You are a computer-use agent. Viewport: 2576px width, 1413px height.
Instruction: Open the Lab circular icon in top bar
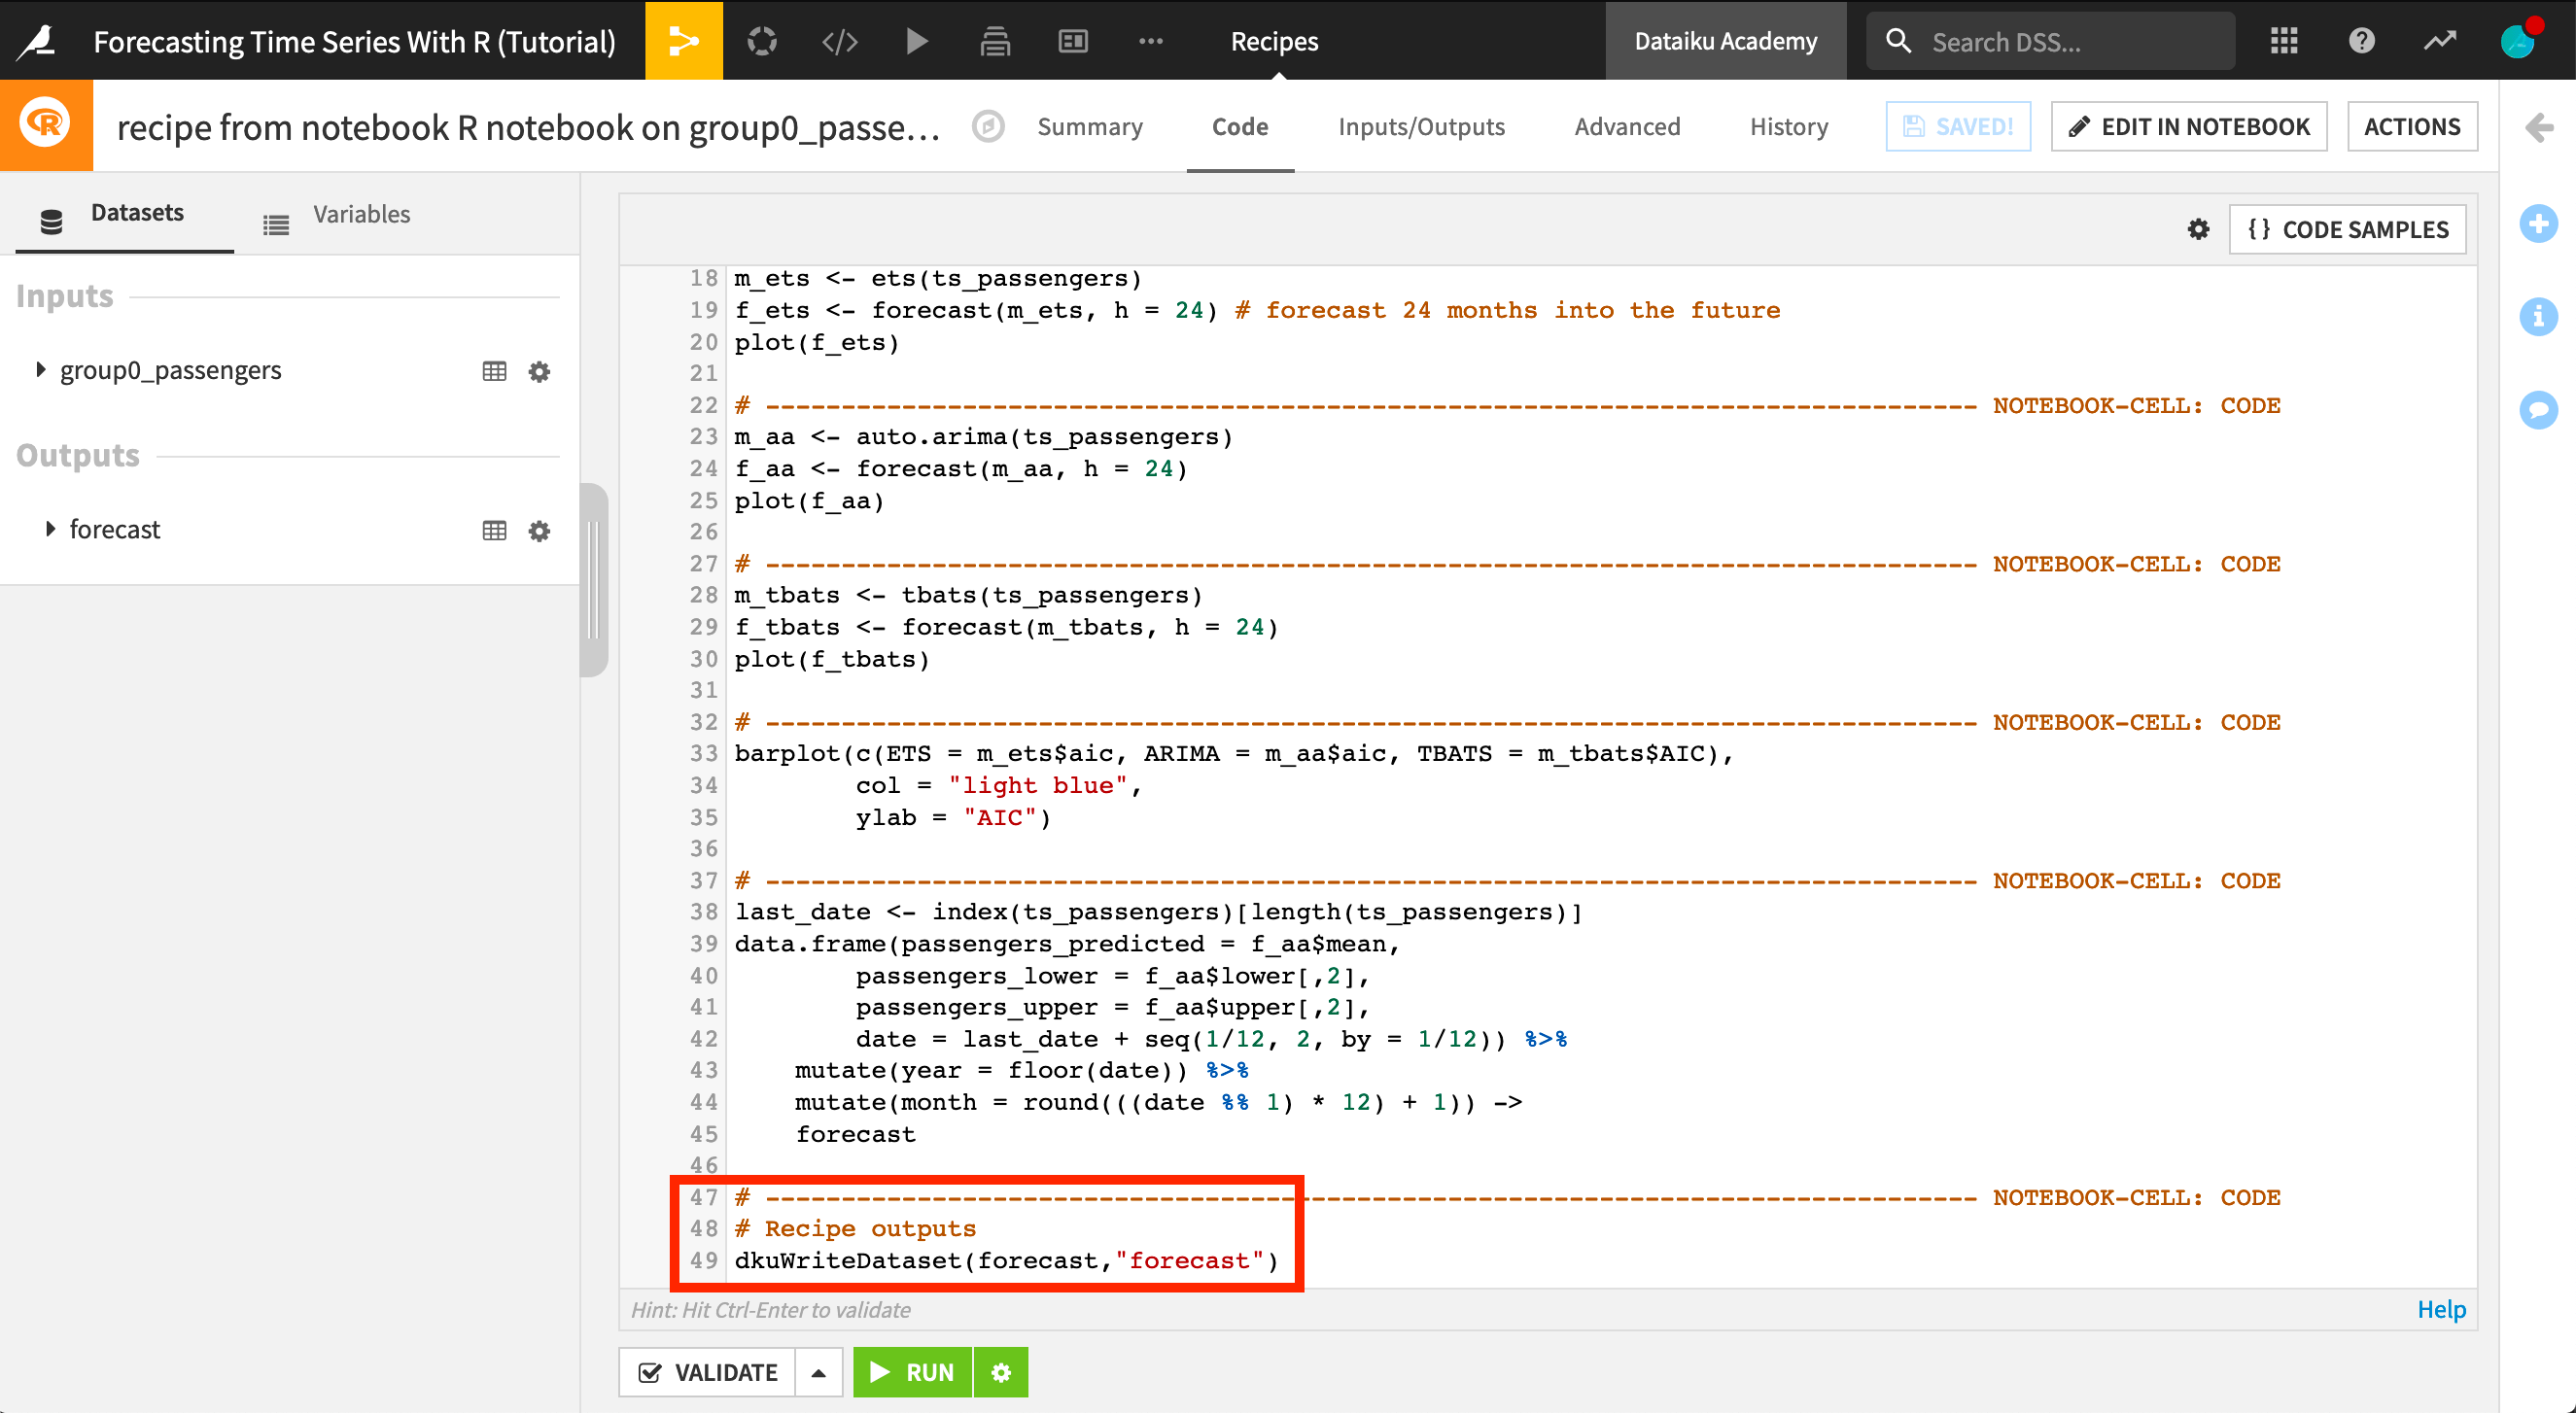(762, 41)
